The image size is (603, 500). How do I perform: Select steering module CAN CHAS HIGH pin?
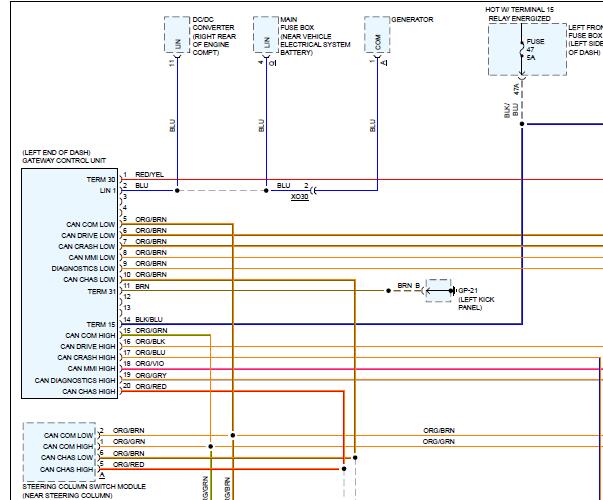(67, 470)
